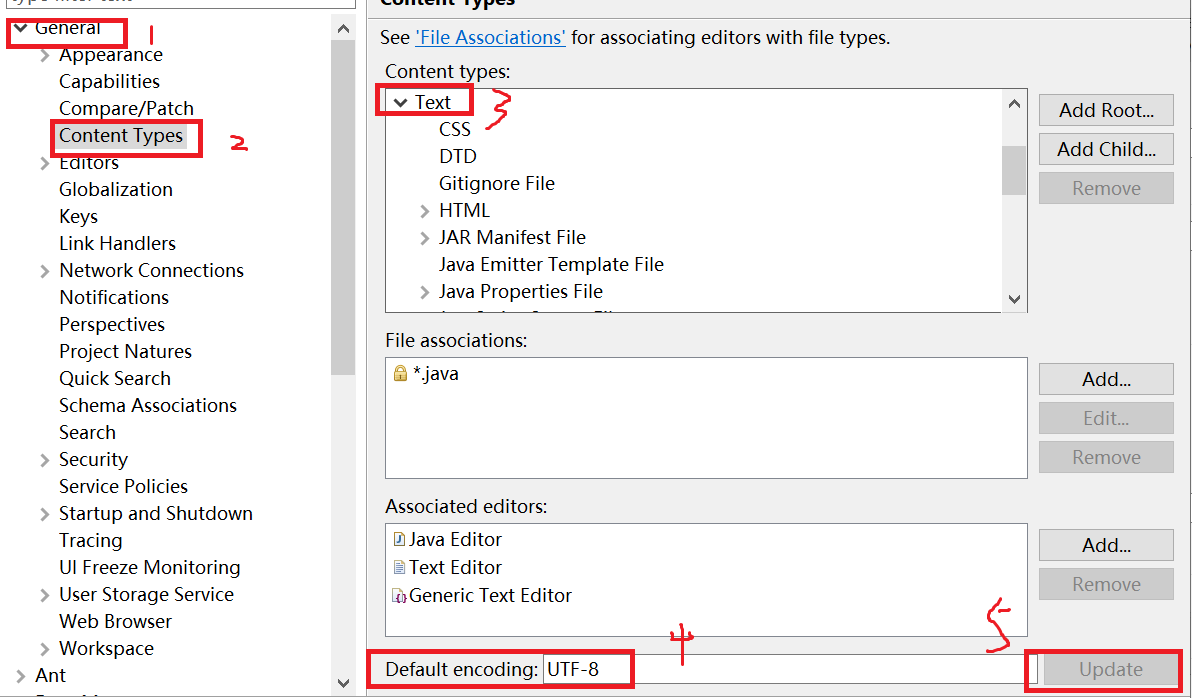Click the Add Root... button
Viewport: 1192px width, 698px height.
[x=1105, y=110]
